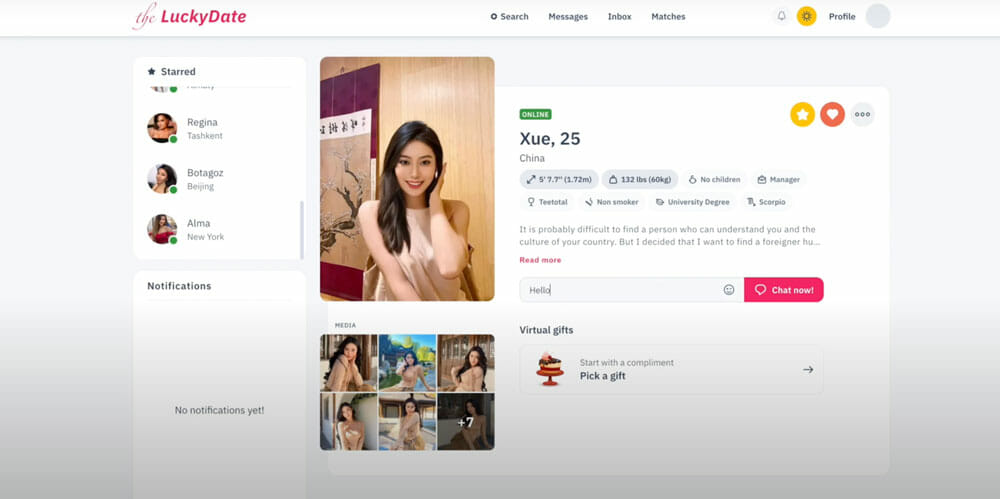The height and width of the screenshot is (499, 1000).
Task: Open the notifications bell
Action: 781,16
